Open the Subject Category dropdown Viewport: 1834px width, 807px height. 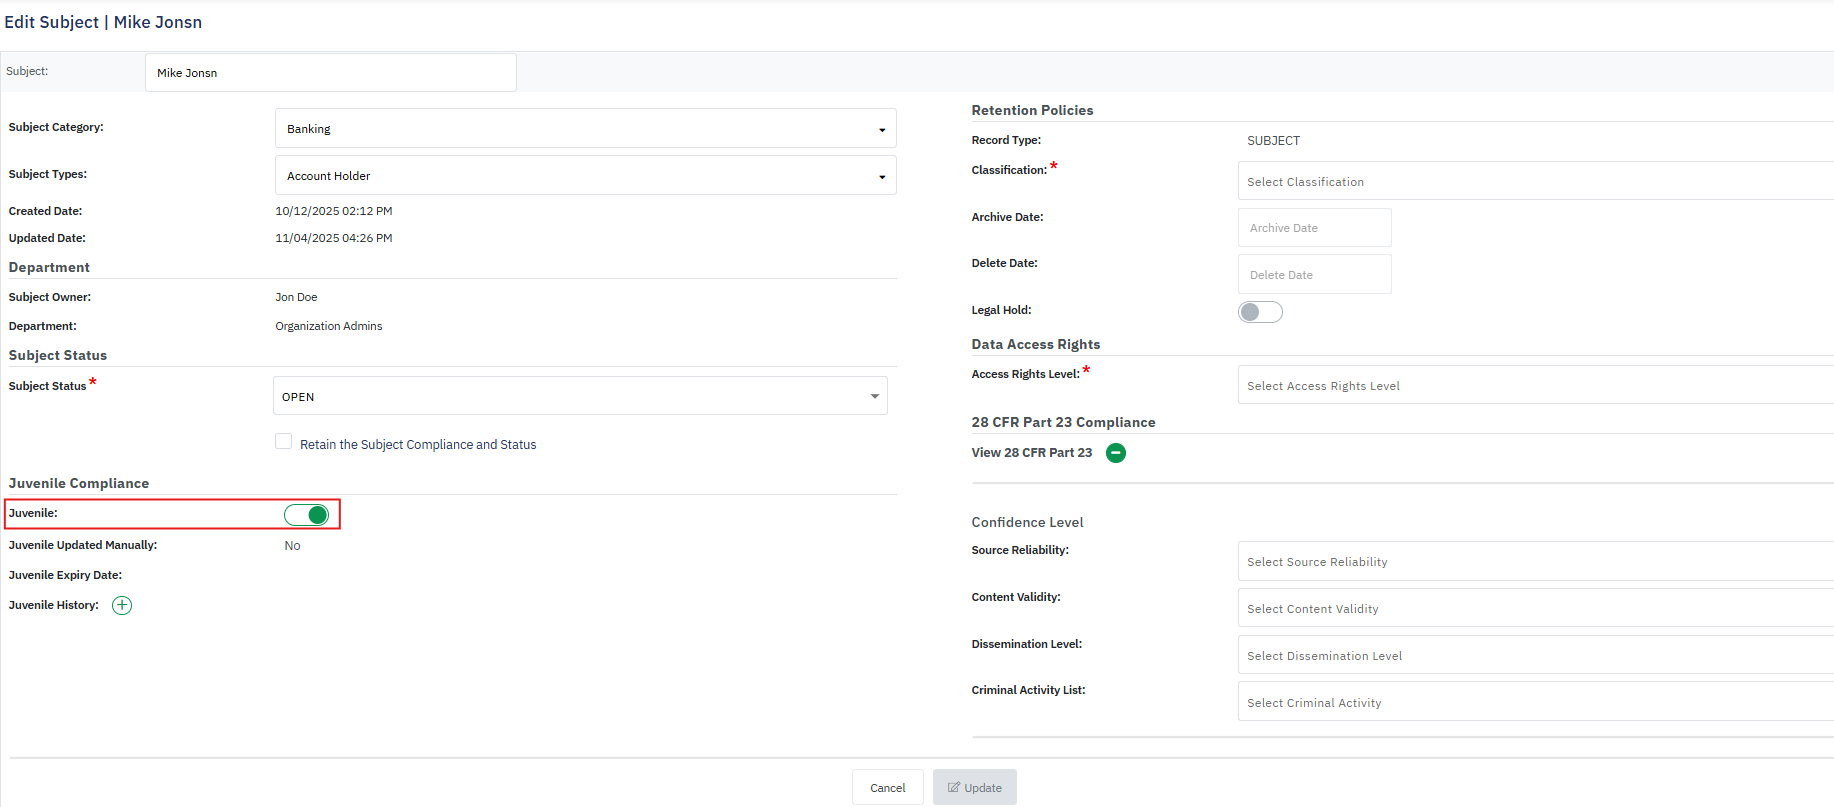click(585, 129)
